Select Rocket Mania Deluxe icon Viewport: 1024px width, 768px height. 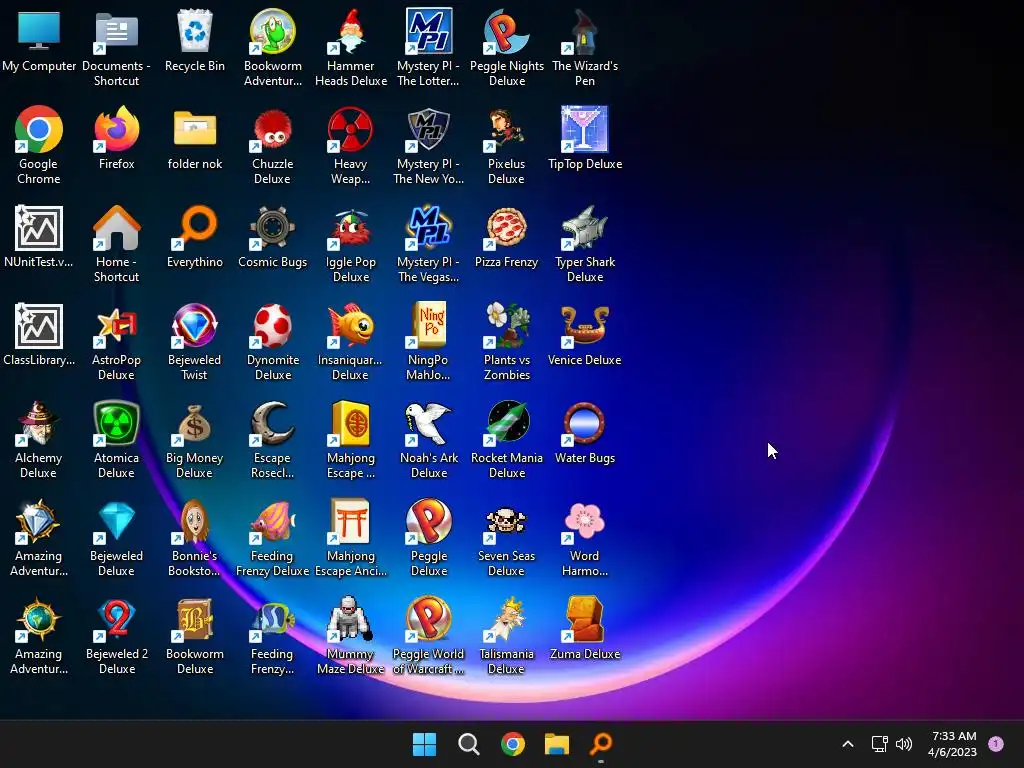[x=506, y=423]
